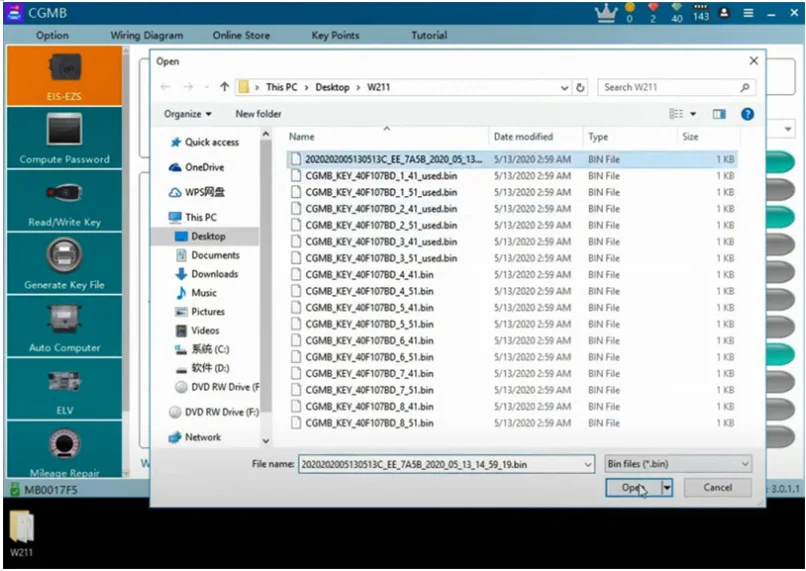Image resolution: width=806 pixels, height=571 pixels.
Task: Open the Online Store menu
Action: click(x=241, y=35)
